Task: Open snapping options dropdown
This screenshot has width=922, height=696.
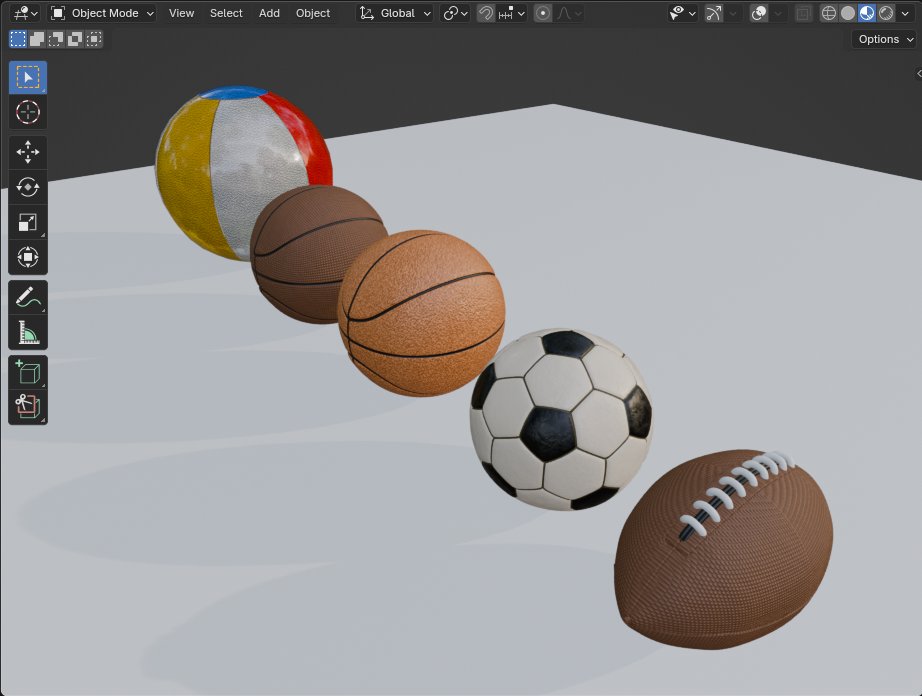Action: tap(511, 13)
